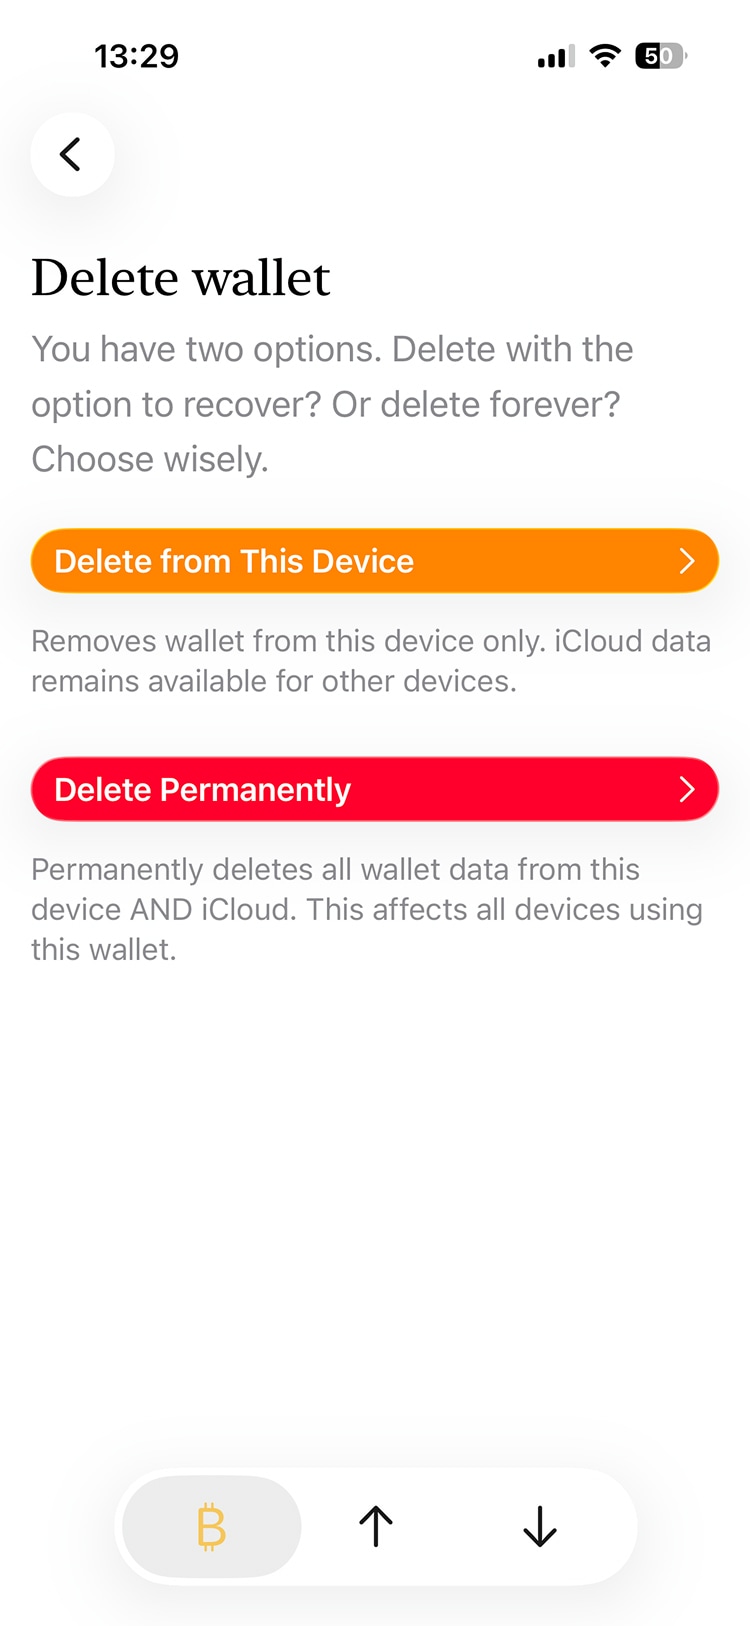The height and width of the screenshot is (1626, 750).
Task: Select the Bitcoin tab icon
Action: (211, 1527)
